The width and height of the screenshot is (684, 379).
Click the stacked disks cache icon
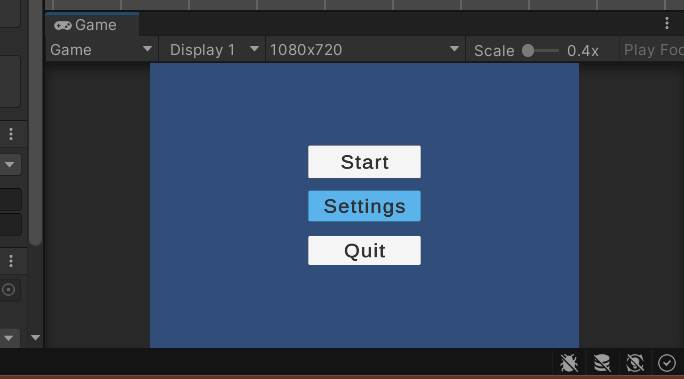pos(602,363)
